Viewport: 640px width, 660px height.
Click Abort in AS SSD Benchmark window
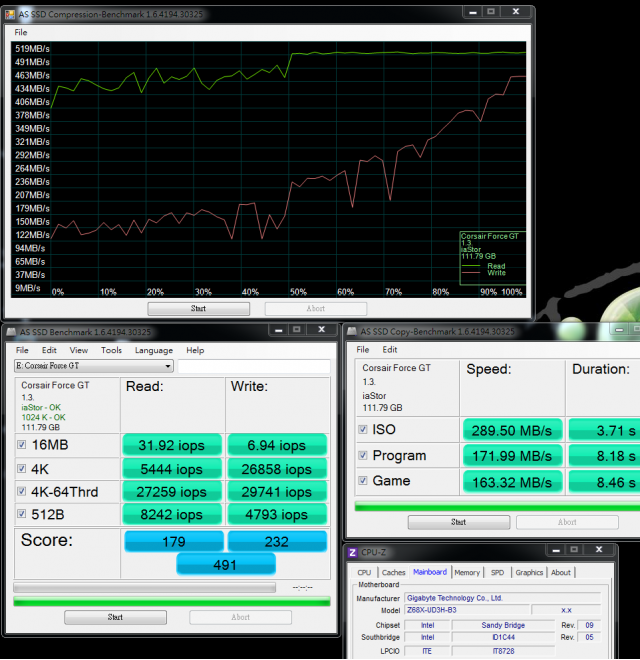pos(240,617)
